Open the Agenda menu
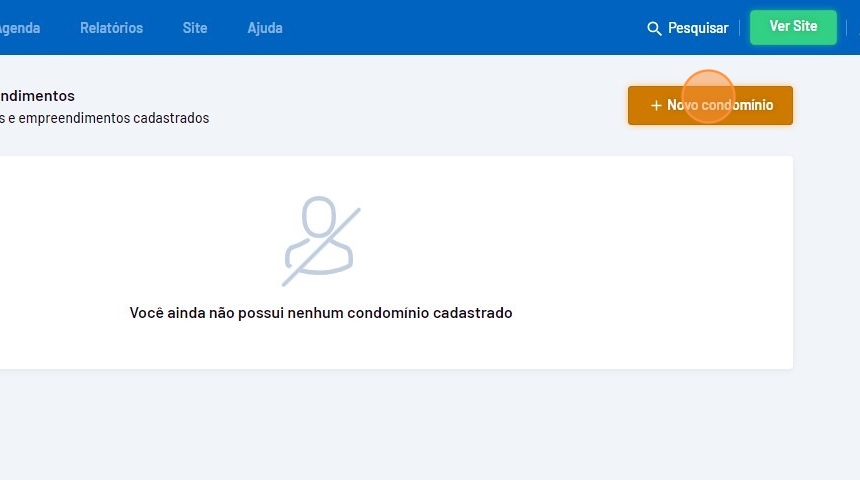The width and height of the screenshot is (860, 480). pyautogui.click(x=20, y=28)
